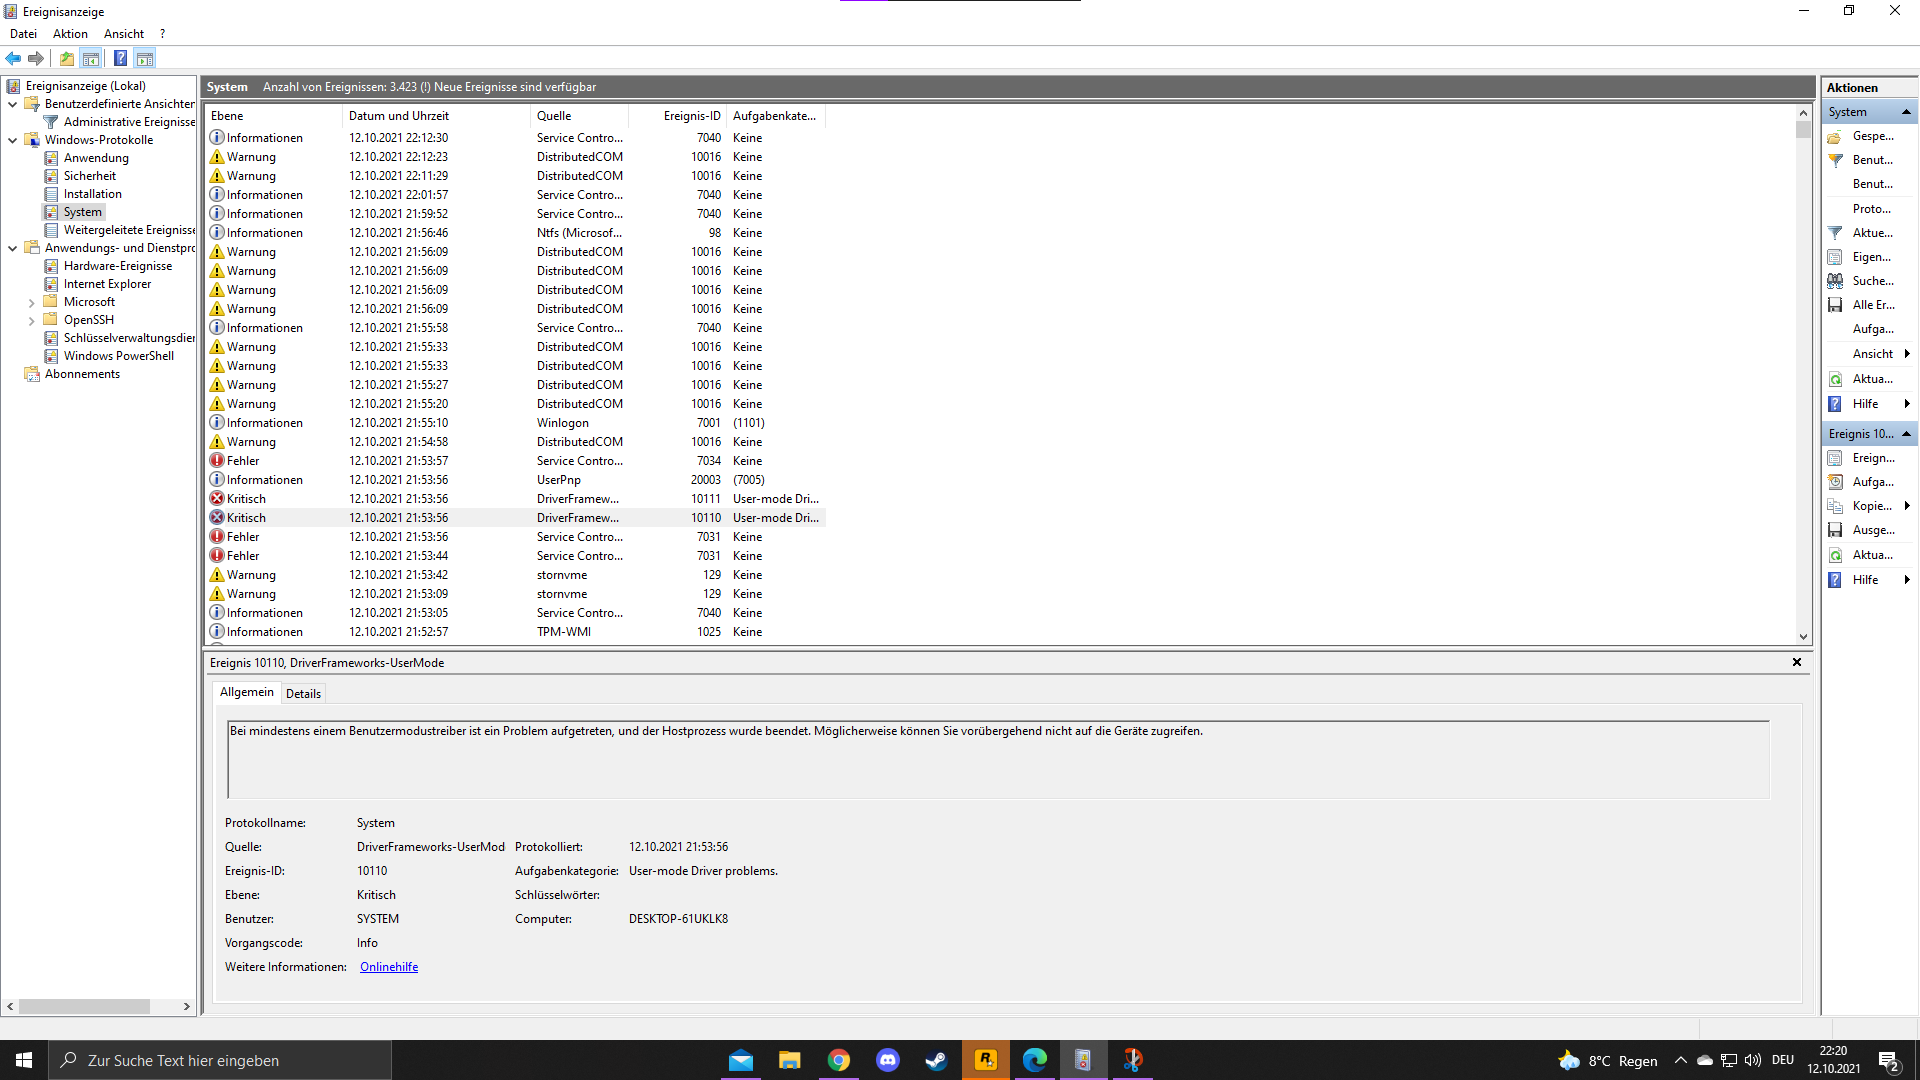1920x1080 pixels.
Task: Switch to the Details tab
Action: tap(303, 693)
